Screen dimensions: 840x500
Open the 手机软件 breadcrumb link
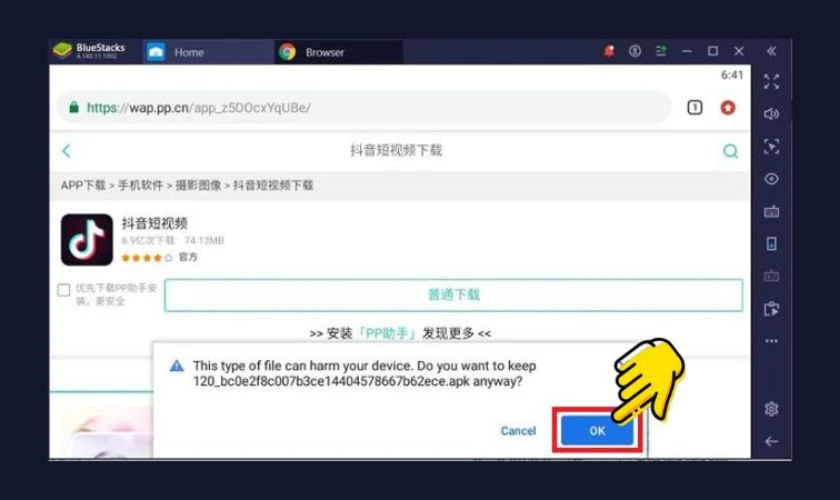click(x=140, y=185)
